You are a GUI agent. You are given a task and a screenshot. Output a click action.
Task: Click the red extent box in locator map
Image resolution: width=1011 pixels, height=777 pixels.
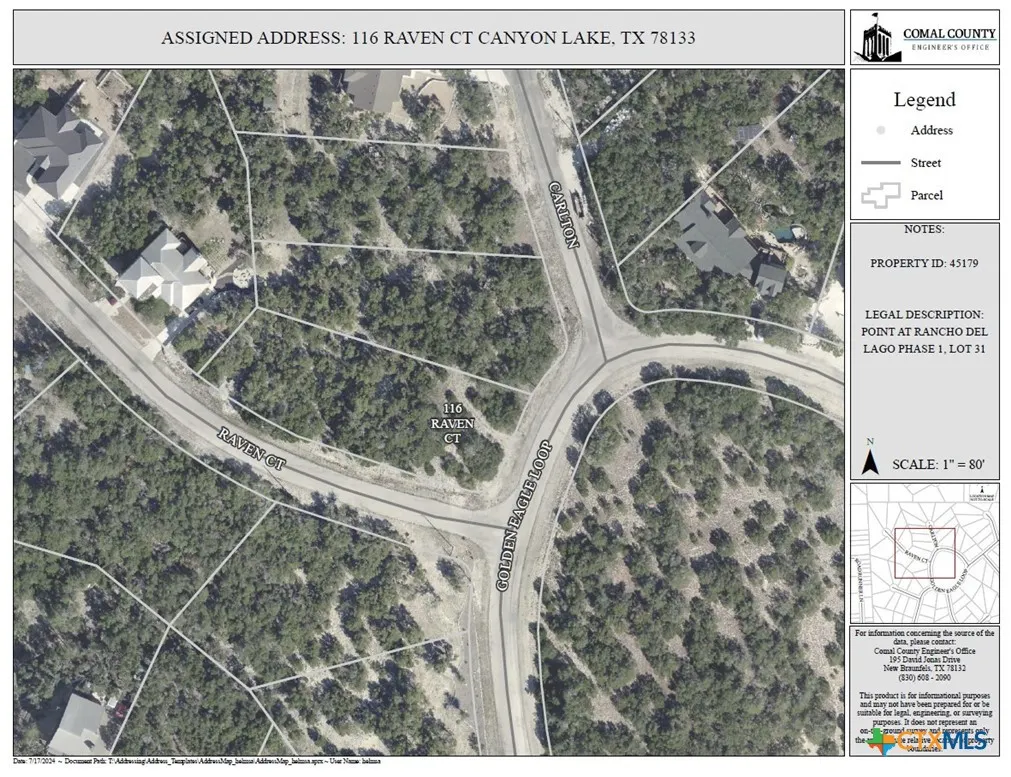[x=925, y=553]
